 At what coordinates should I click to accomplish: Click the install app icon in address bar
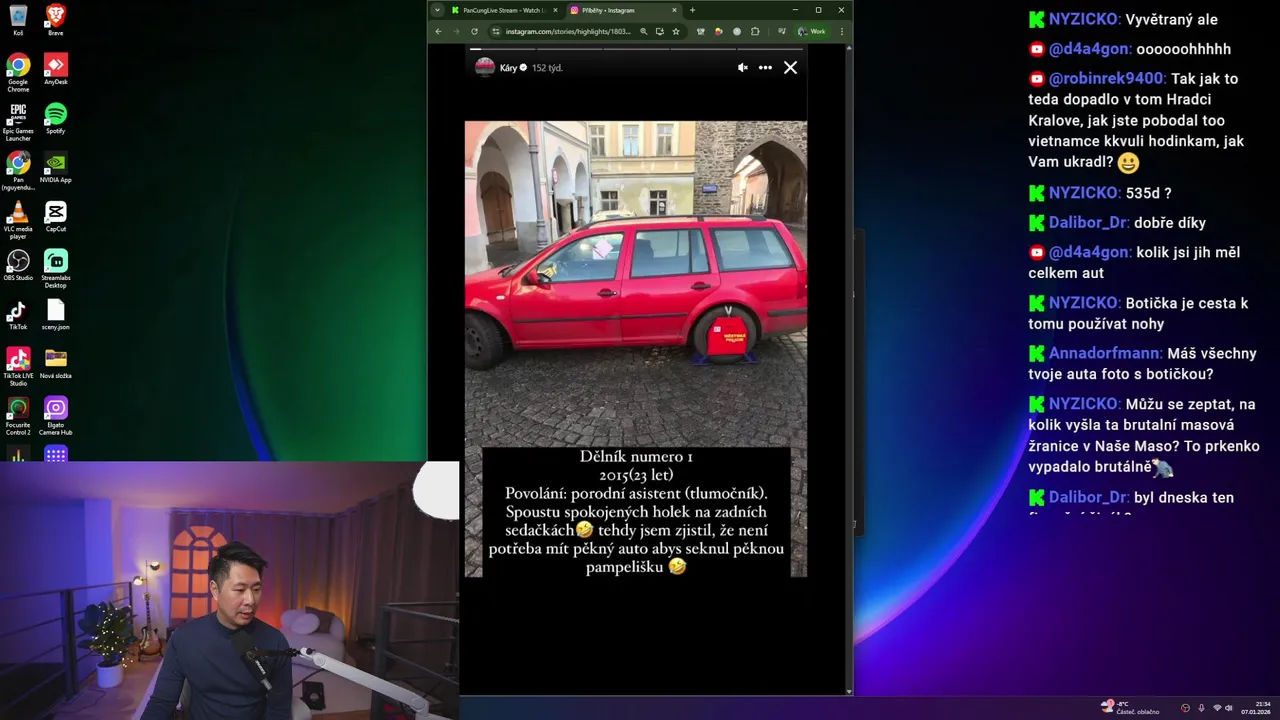[659, 31]
